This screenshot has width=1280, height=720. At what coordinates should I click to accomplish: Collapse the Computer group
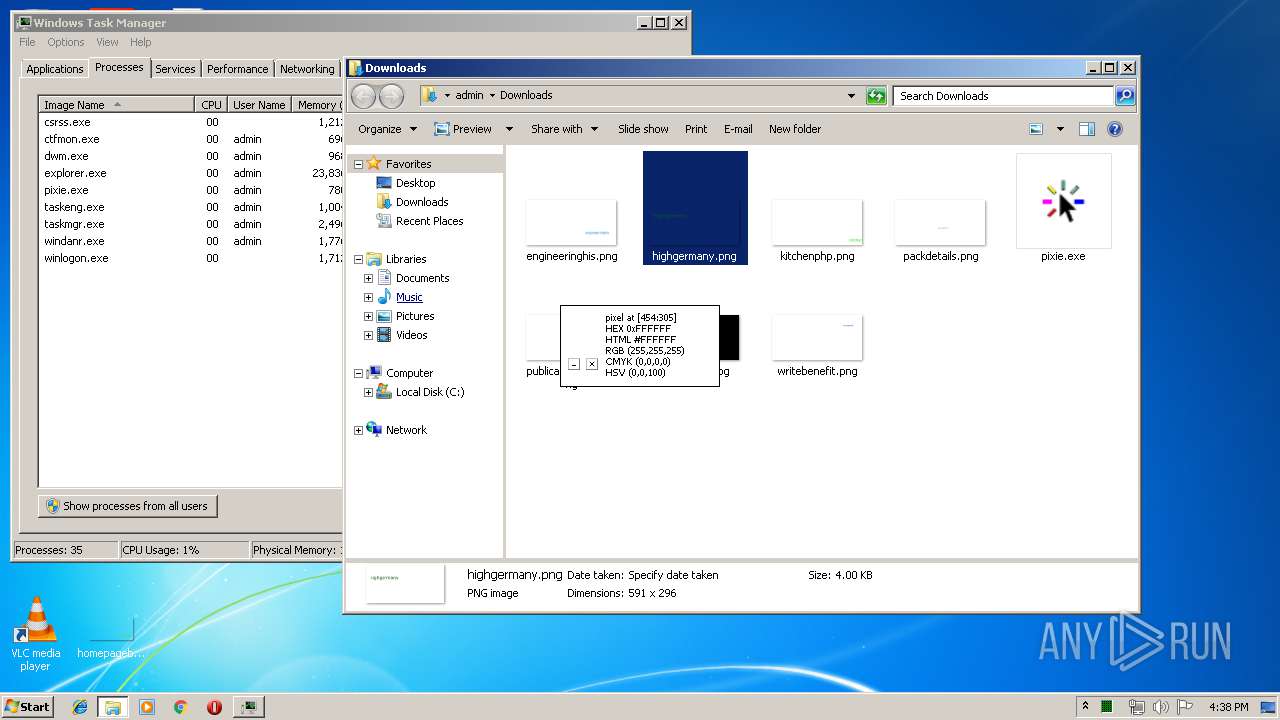[358, 373]
